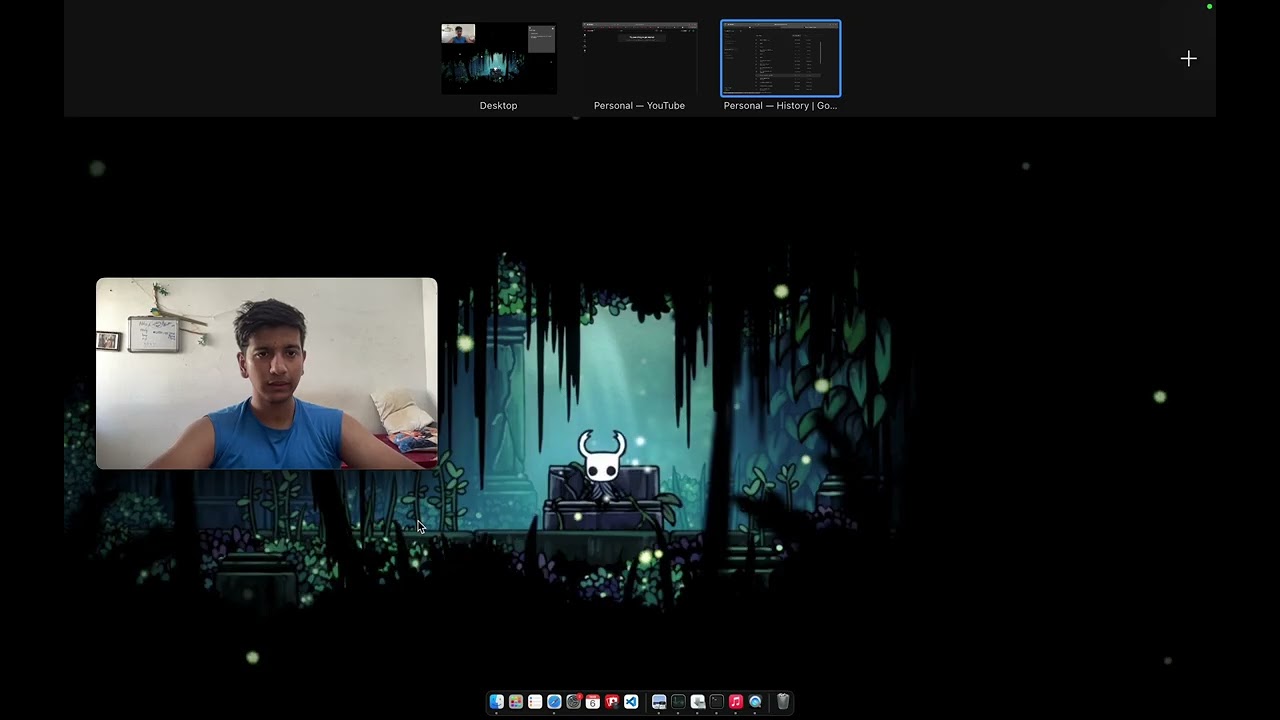The width and height of the screenshot is (1280, 720).
Task: Launch Safari from the Dock
Action: click(554, 702)
